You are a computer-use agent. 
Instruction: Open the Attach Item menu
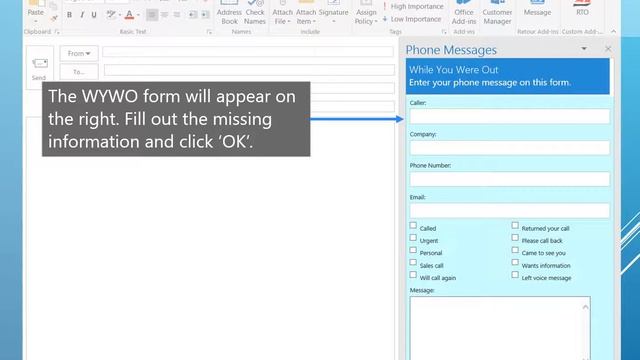(x=306, y=12)
